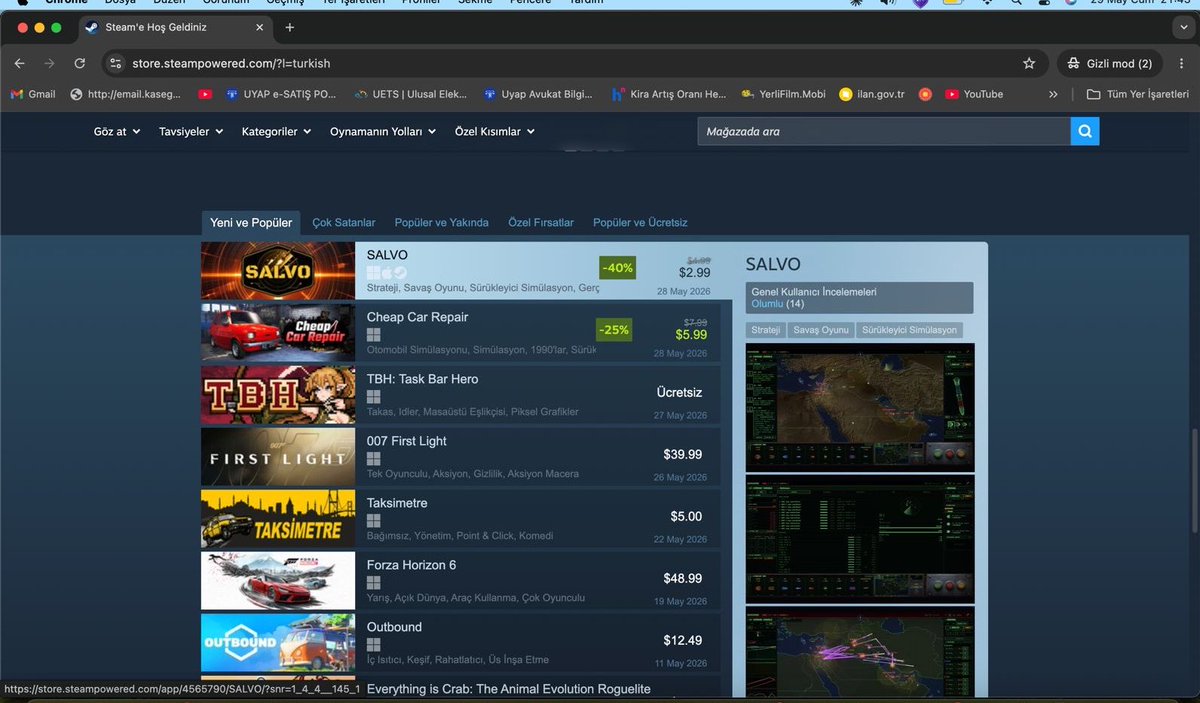Open Tüm Yer İşaretleri folder
The image size is (1200, 703).
coord(1138,94)
